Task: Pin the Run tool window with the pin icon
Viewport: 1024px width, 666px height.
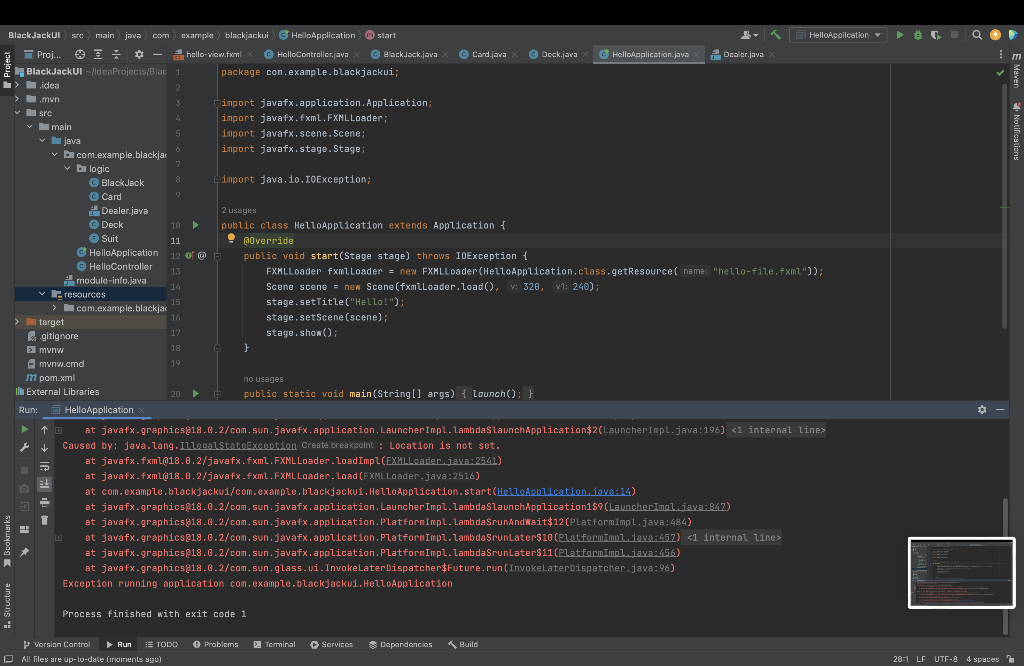Action: pos(24,551)
